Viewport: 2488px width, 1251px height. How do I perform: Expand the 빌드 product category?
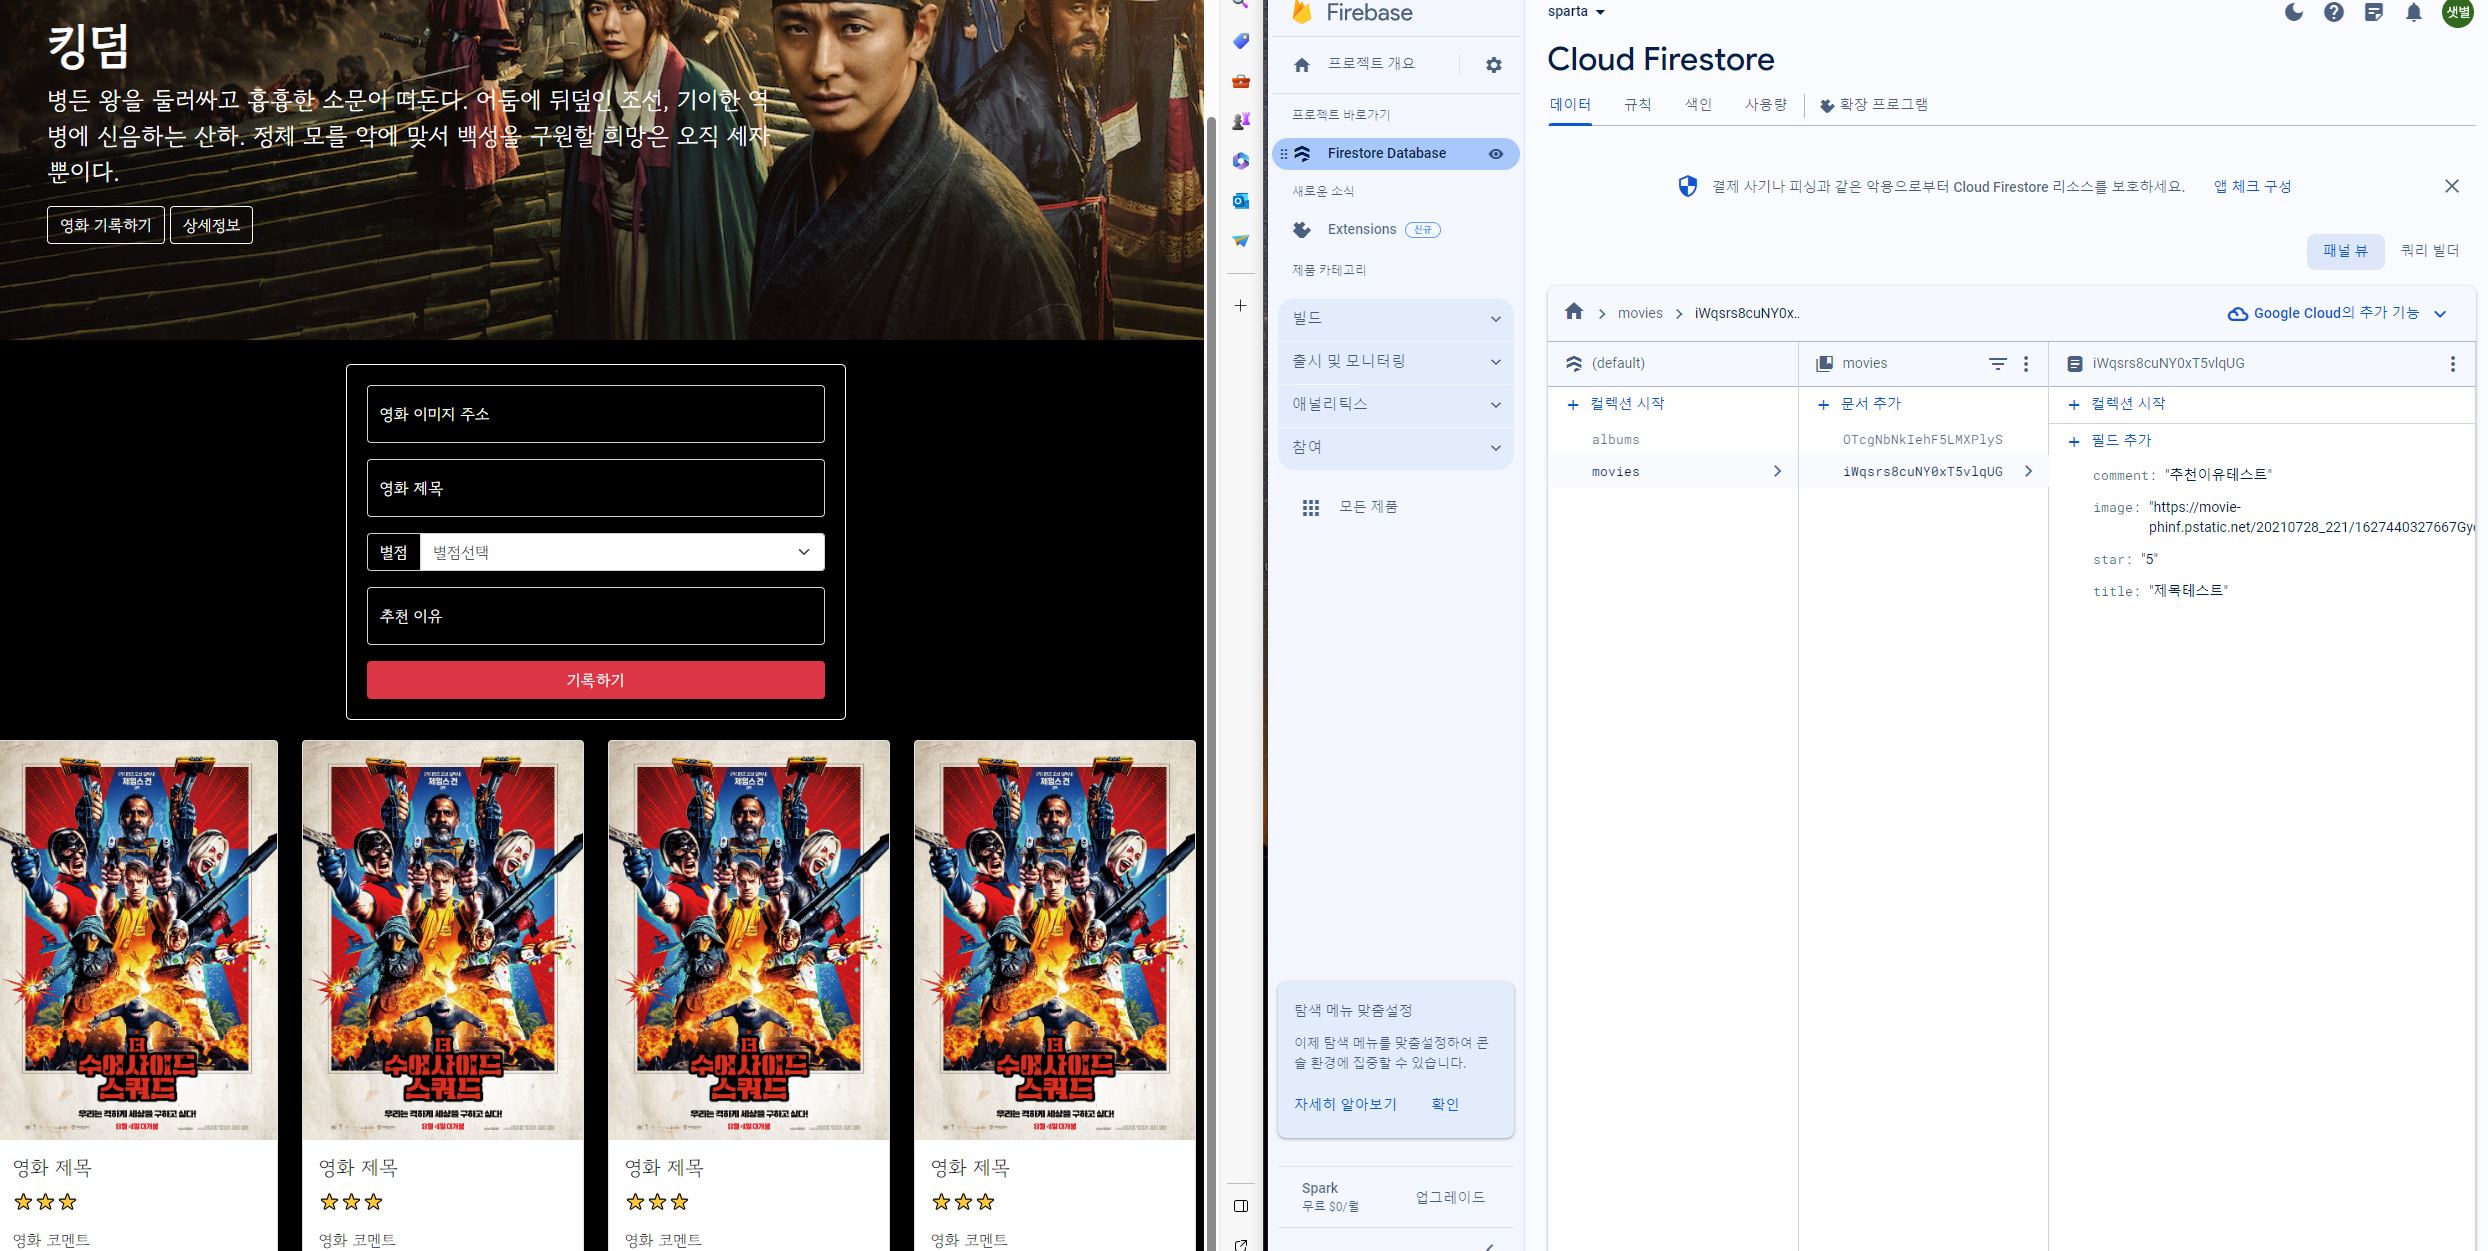[x=1396, y=319]
